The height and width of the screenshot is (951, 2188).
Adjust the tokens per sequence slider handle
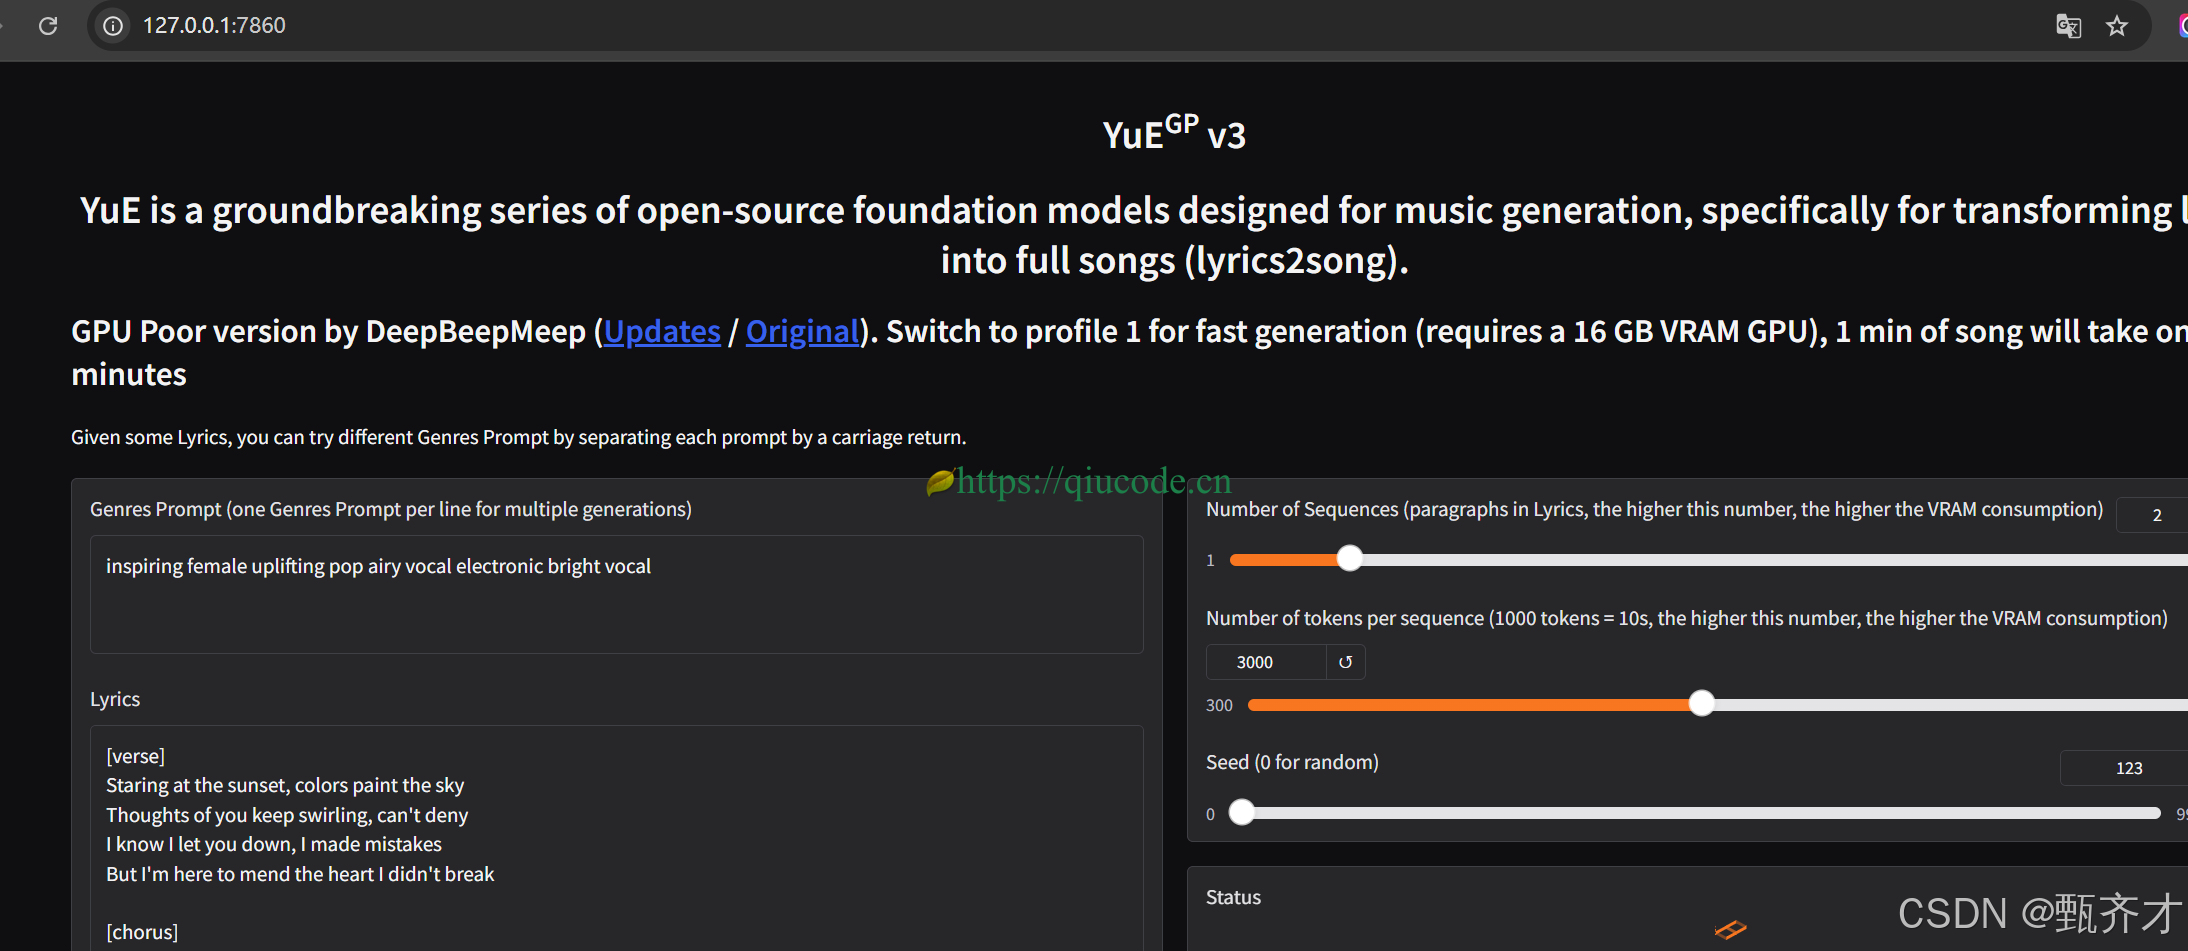(1702, 704)
